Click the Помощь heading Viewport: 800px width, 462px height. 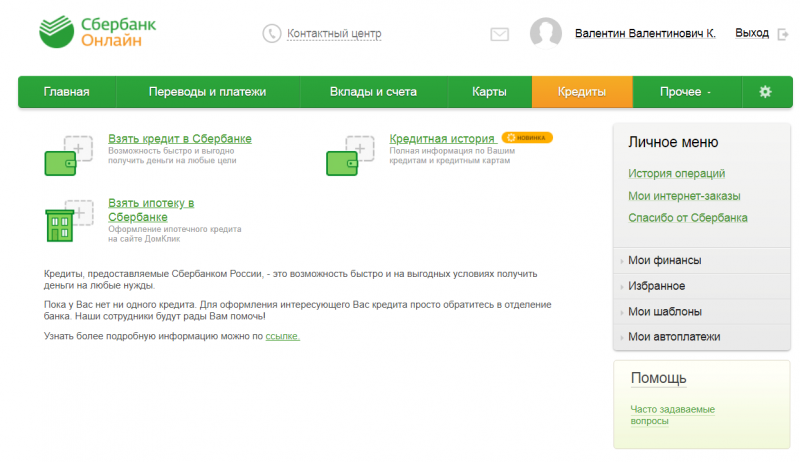[658, 378]
